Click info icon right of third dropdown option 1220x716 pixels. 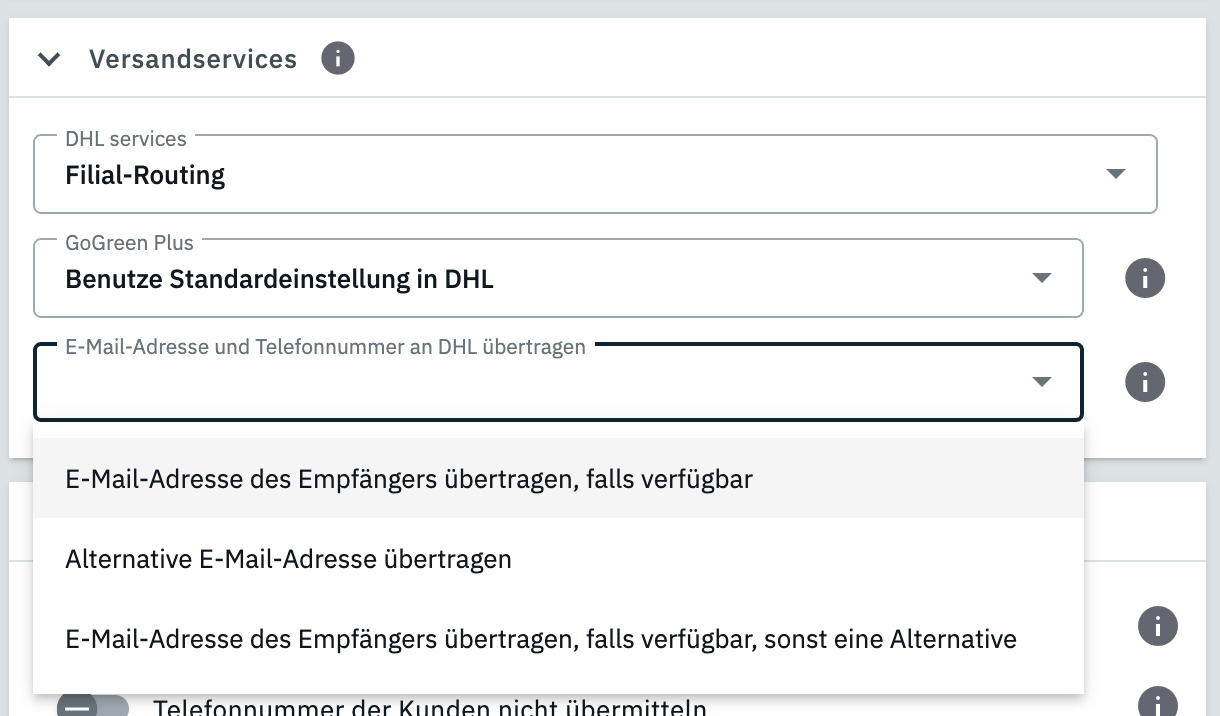click(1158, 627)
